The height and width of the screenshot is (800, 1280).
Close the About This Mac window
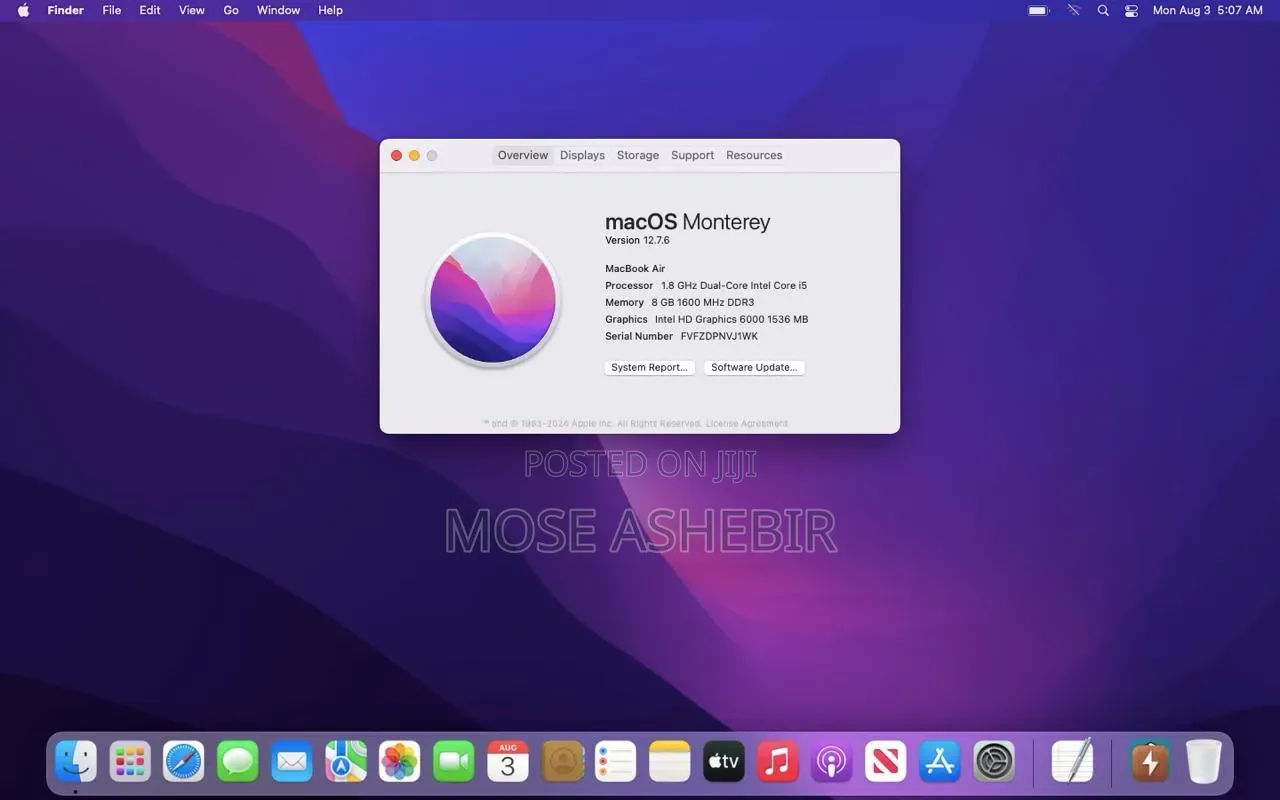pos(396,155)
